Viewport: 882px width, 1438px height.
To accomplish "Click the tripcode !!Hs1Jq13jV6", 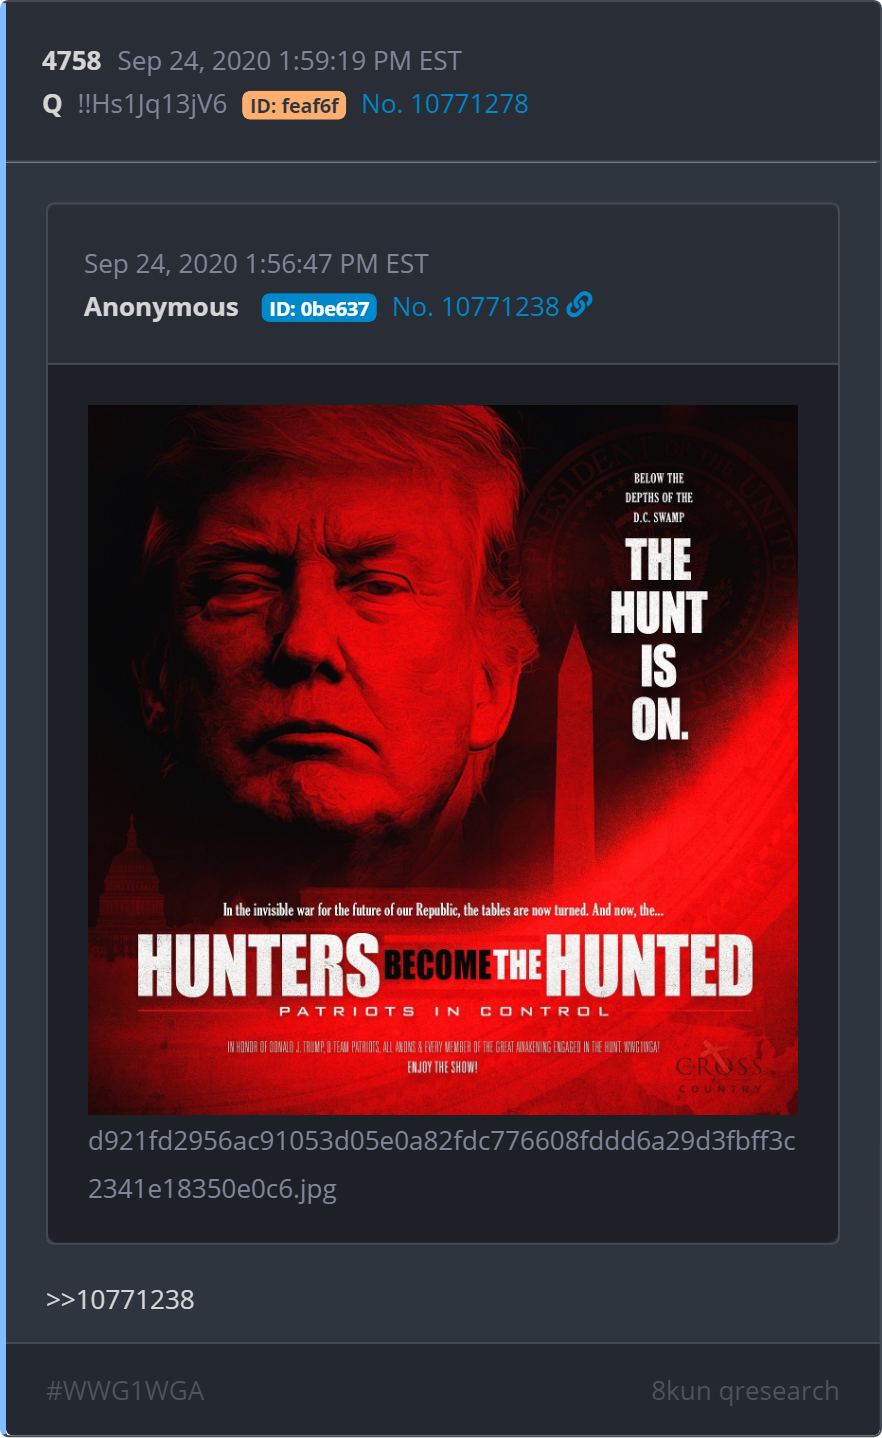I will [152, 104].
